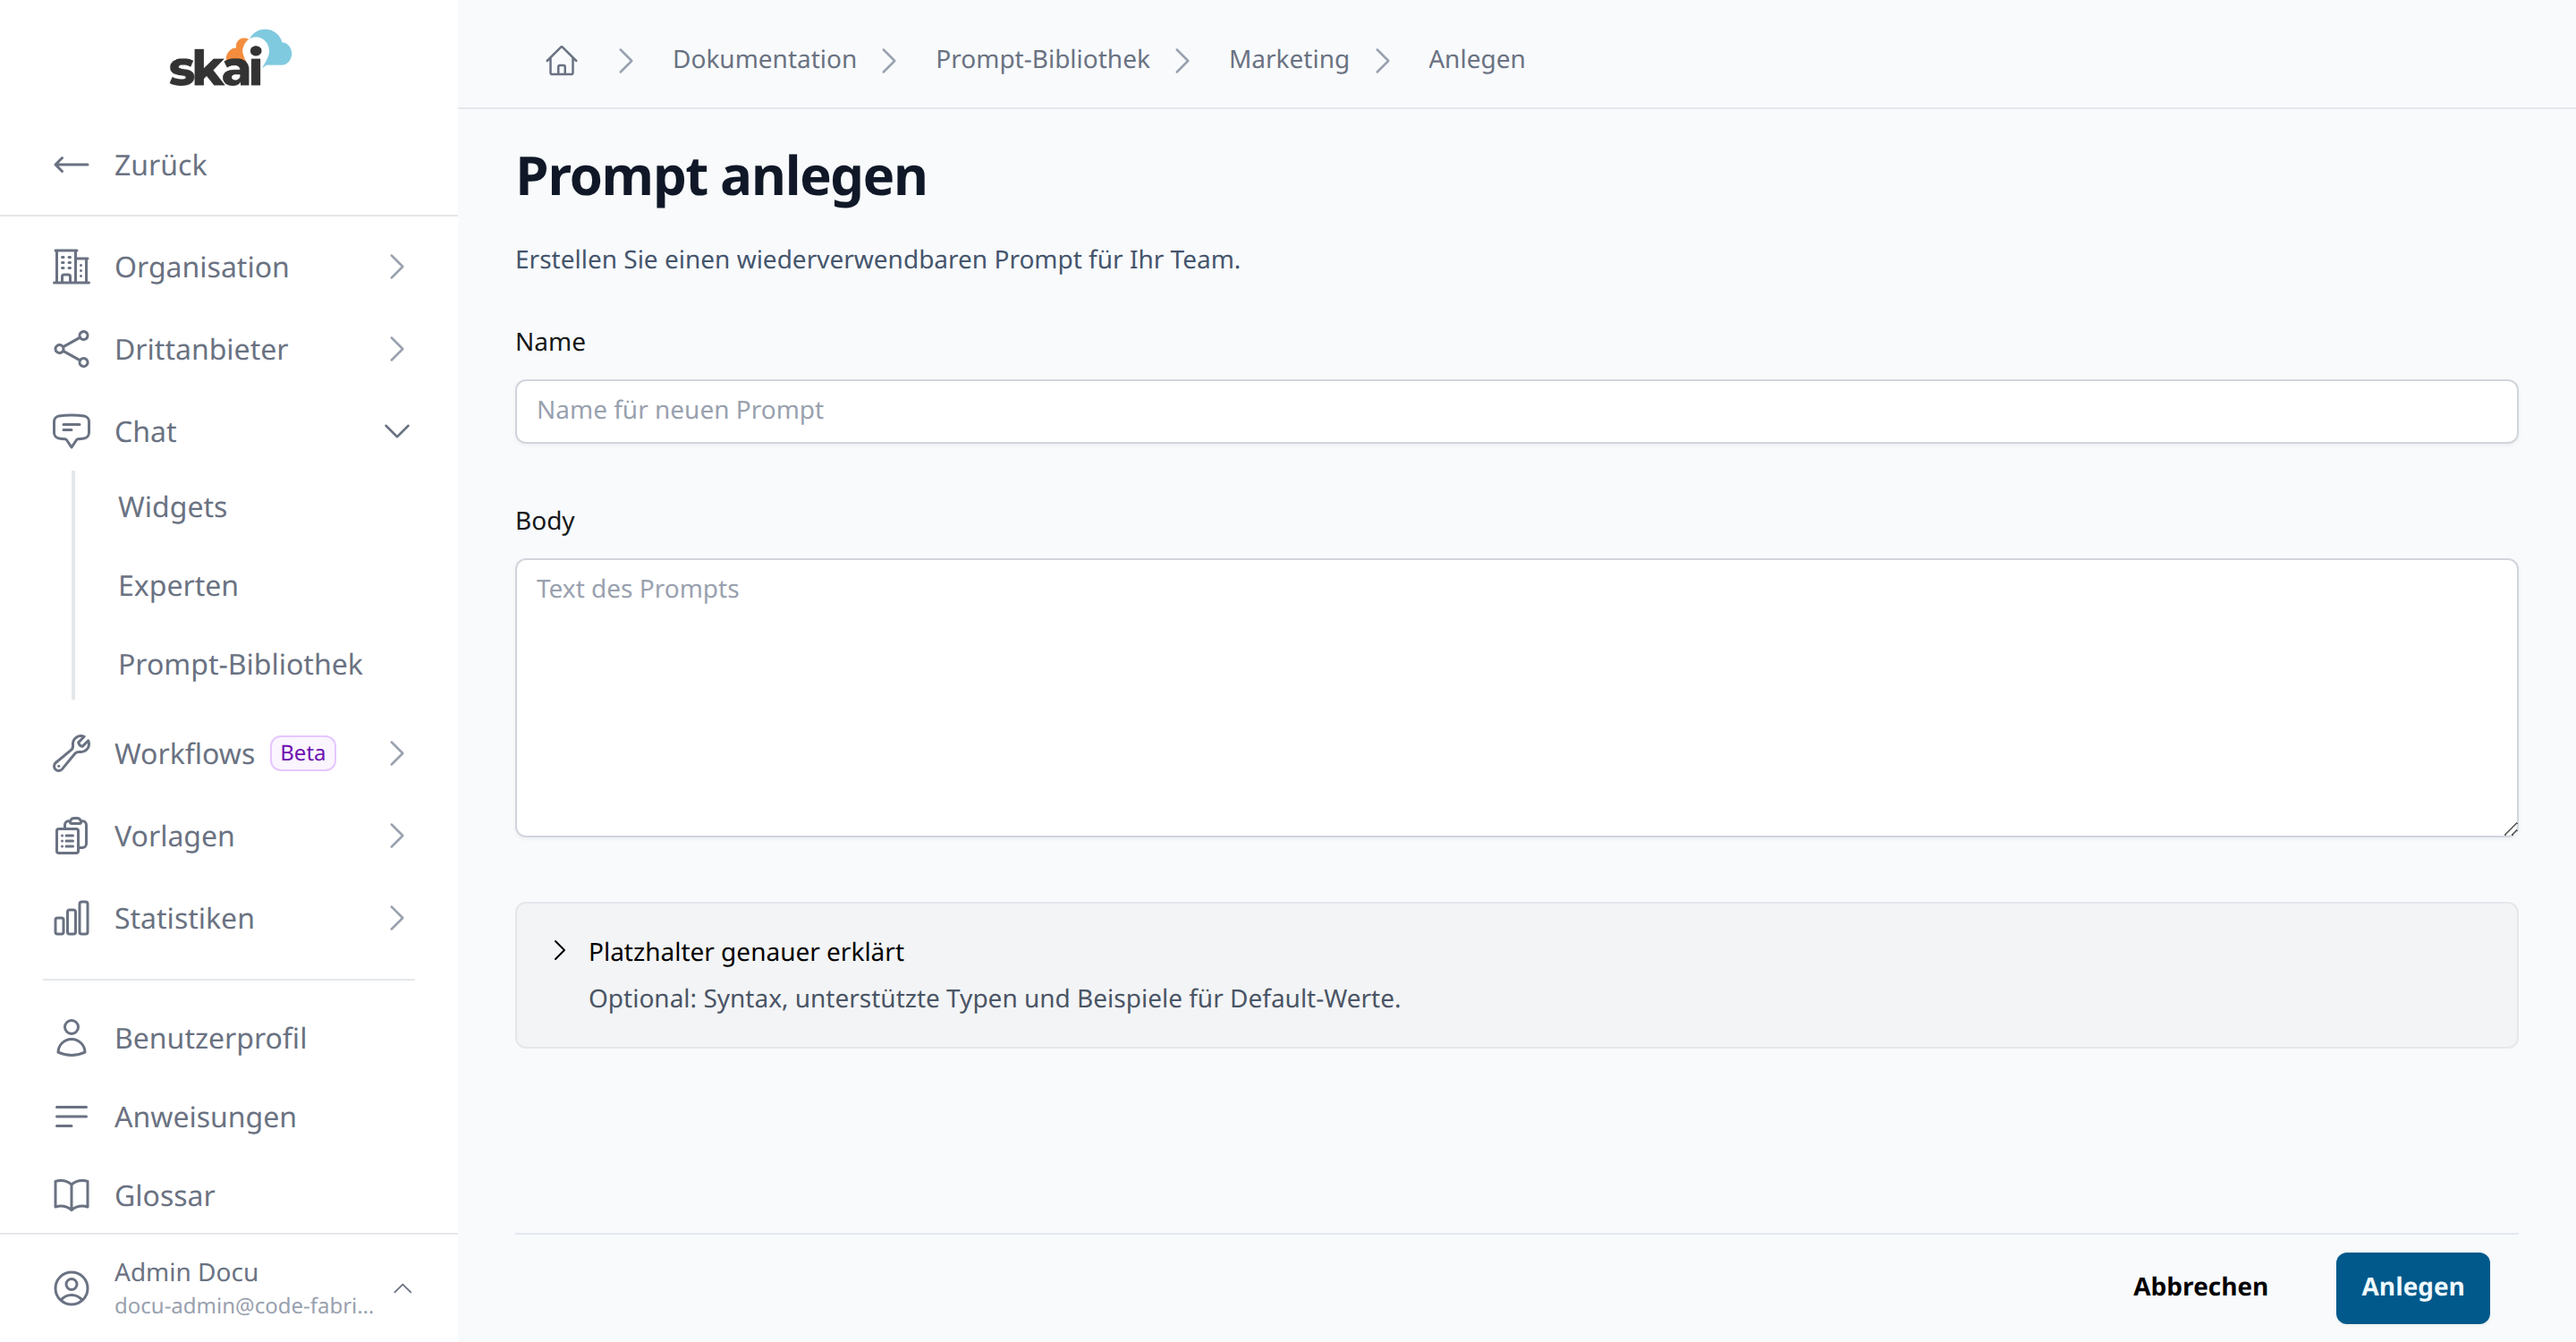2576x1342 pixels.
Task: Click the Zurück link
Action: [x=160, y=165]
